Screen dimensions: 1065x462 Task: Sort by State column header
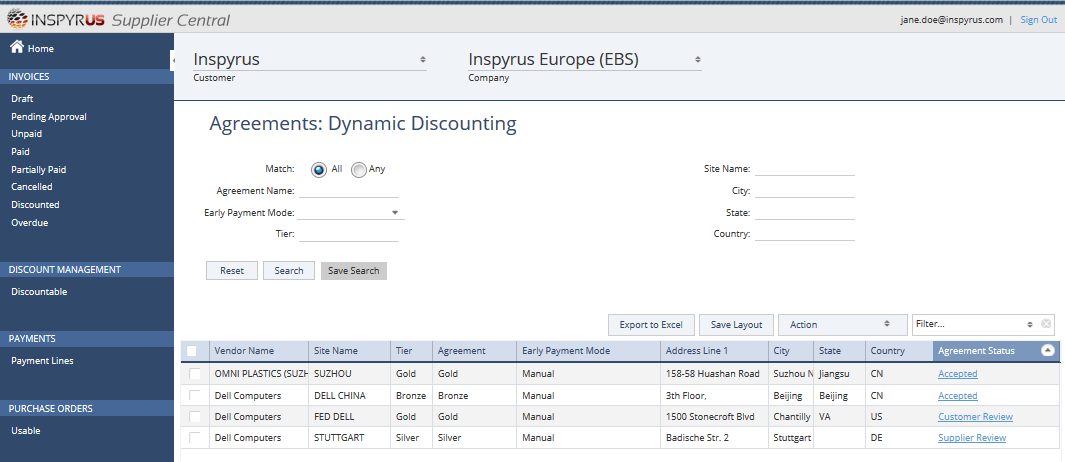pos(840,351)
